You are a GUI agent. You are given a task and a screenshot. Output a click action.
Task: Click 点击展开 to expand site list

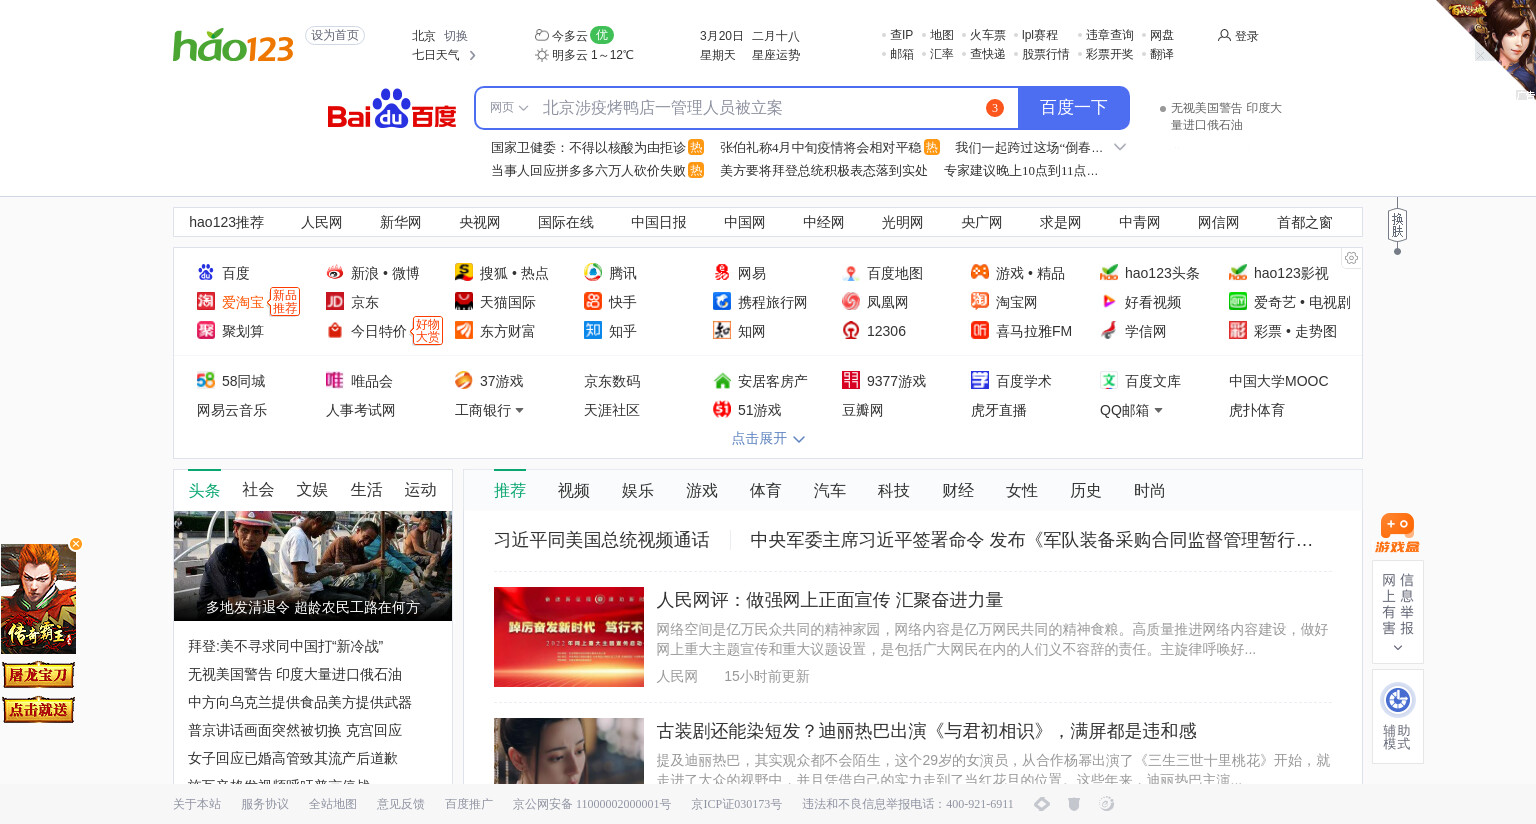(x=768, y=438)
